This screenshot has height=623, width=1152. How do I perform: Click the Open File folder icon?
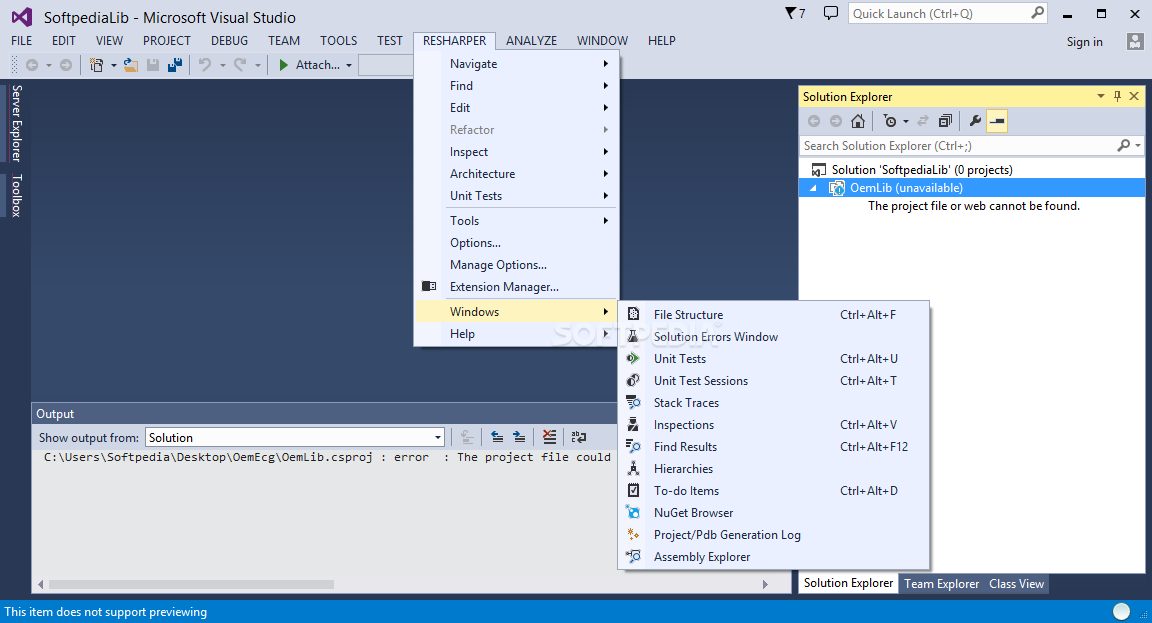point(131,65)
